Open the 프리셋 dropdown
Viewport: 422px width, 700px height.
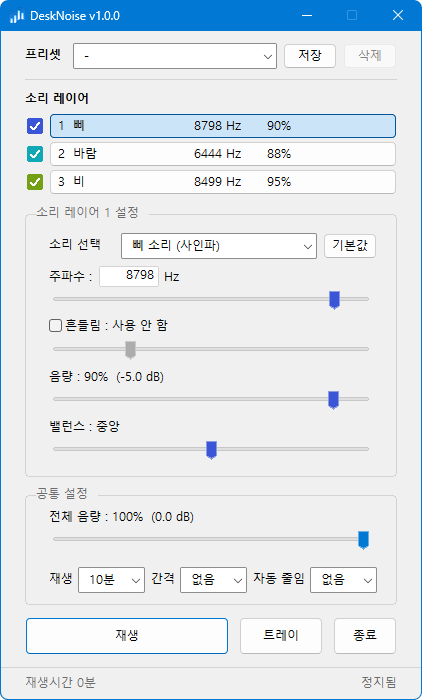[175, 56]
